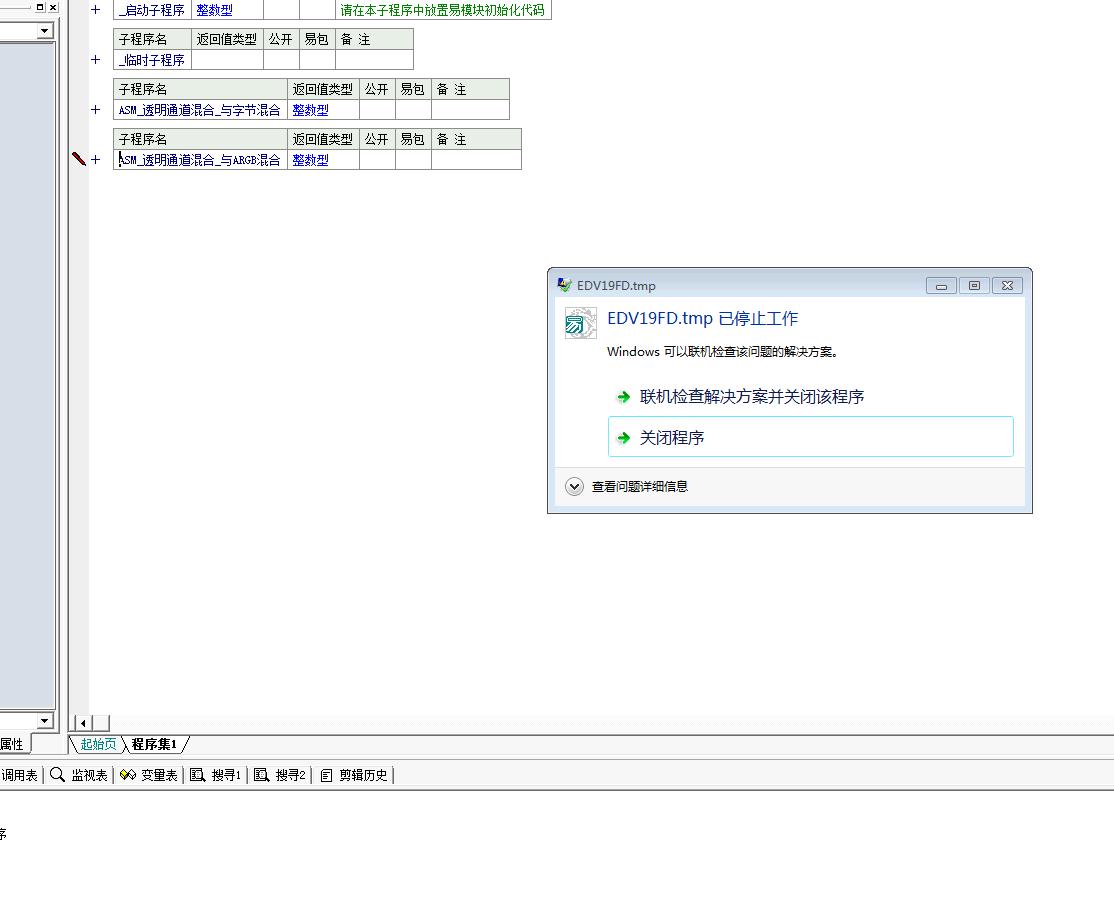This screenshot has height=915, width=1114.
Task: Click red marker beside ASM_透明通道混合_与ARGB混合
Action: click(79, 159)
